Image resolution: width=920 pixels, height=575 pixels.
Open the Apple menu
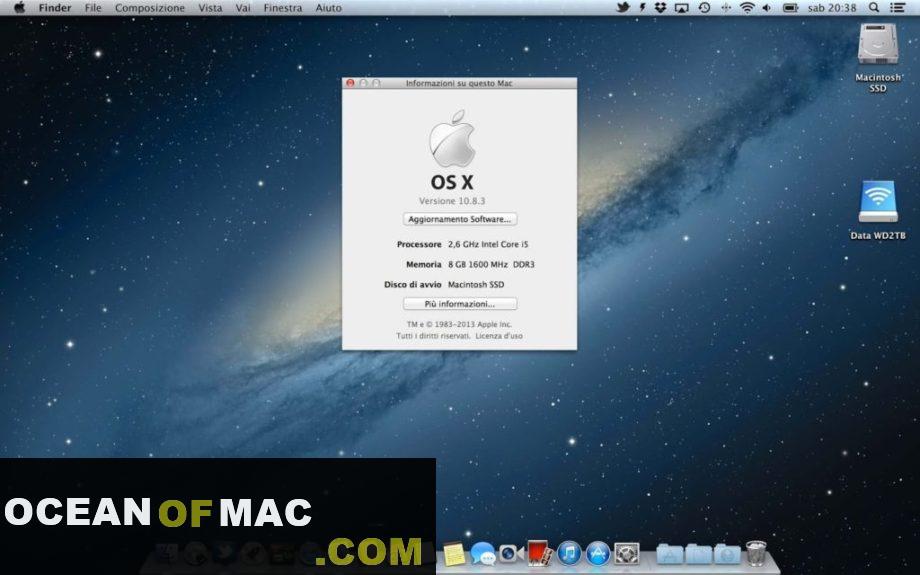click(x=19, y=8)
